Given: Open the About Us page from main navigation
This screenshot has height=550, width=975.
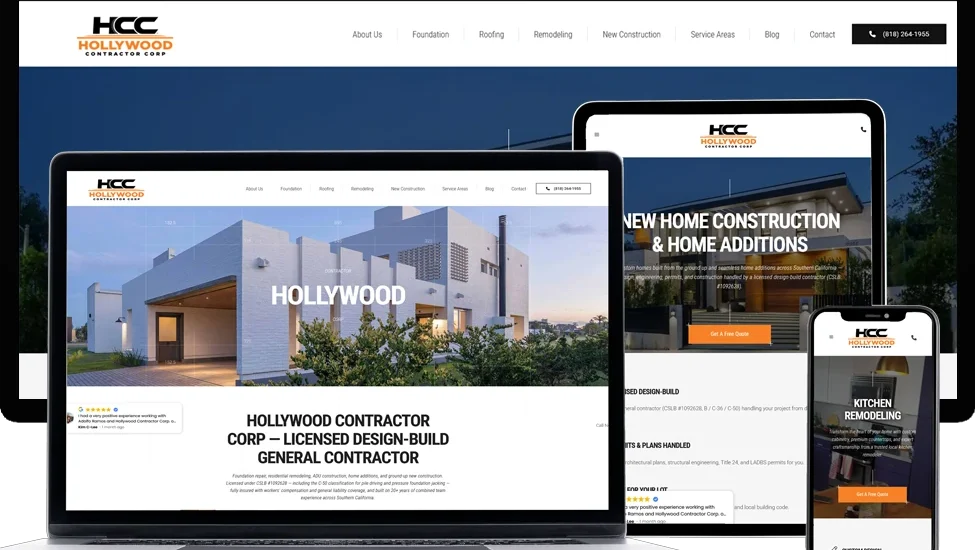Looking at the screenshot, I should tap(367, 35).
